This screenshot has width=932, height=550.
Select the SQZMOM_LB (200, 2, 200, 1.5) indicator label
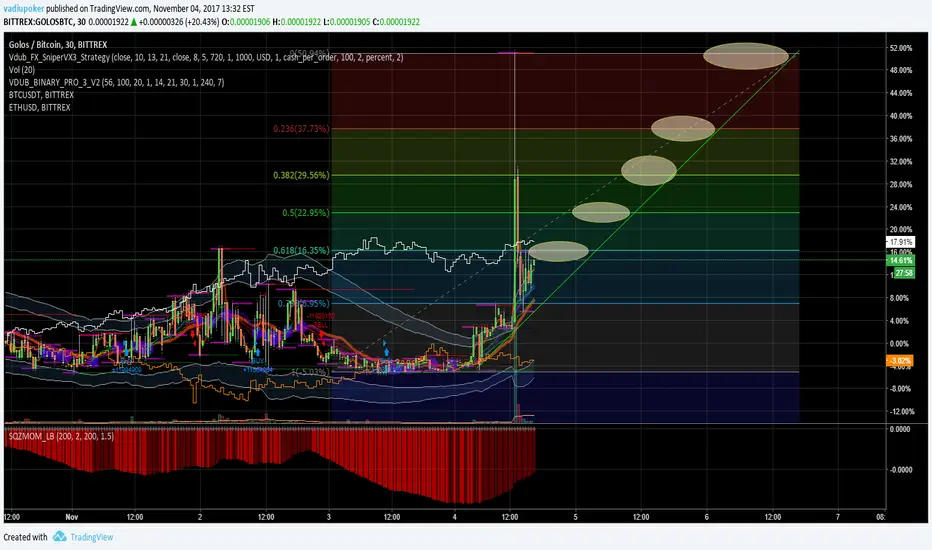click(61, 436)
